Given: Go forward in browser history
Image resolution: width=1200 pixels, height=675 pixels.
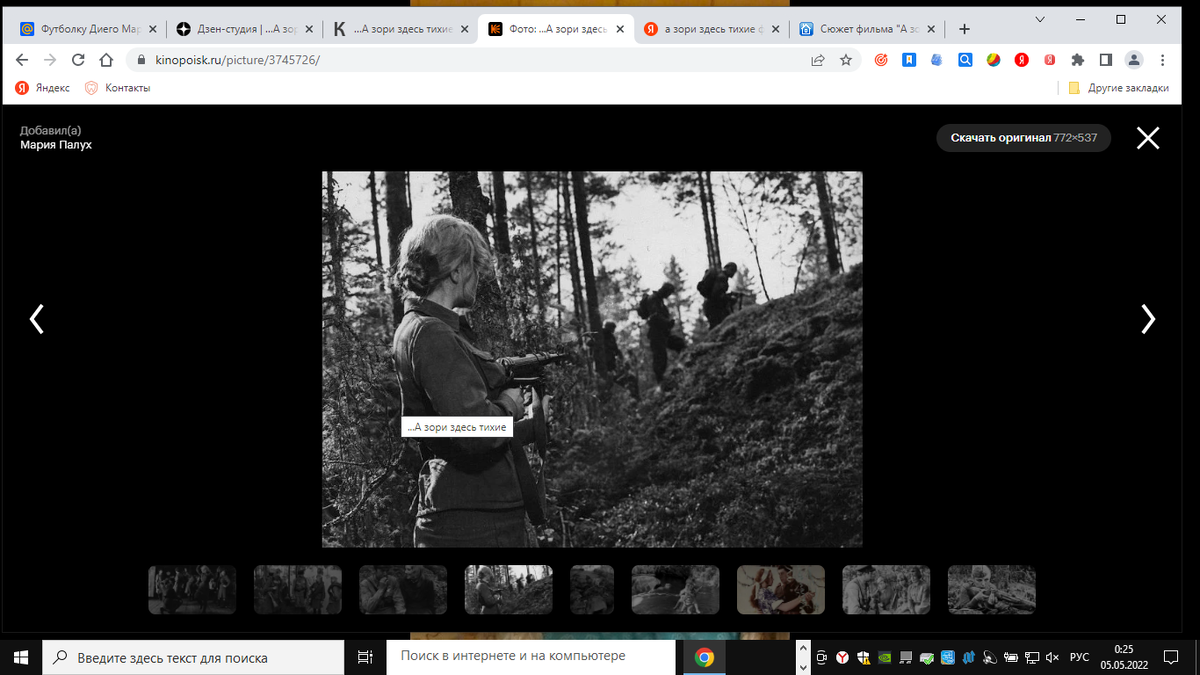Looking at the screenshot, I should [51, 60].
